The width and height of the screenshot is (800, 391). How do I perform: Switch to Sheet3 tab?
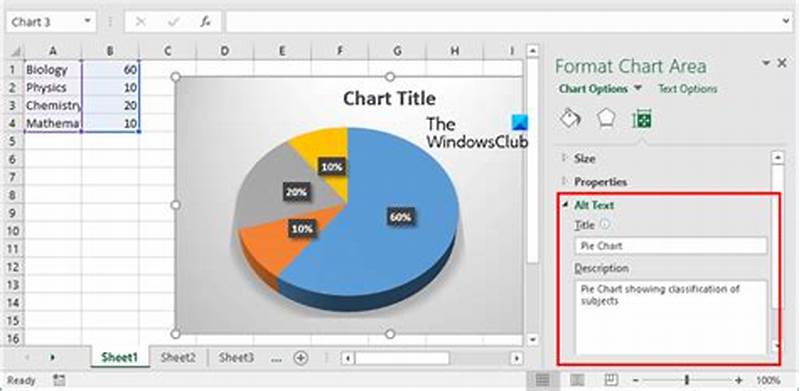coord(236,358)
